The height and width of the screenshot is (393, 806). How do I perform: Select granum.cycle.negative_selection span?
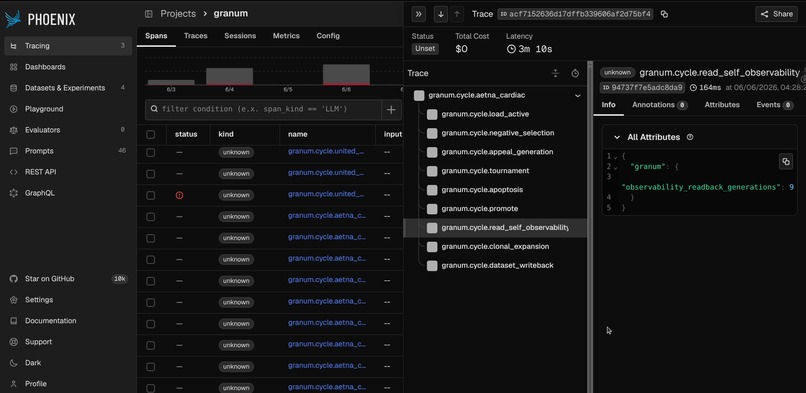[495, 133]
